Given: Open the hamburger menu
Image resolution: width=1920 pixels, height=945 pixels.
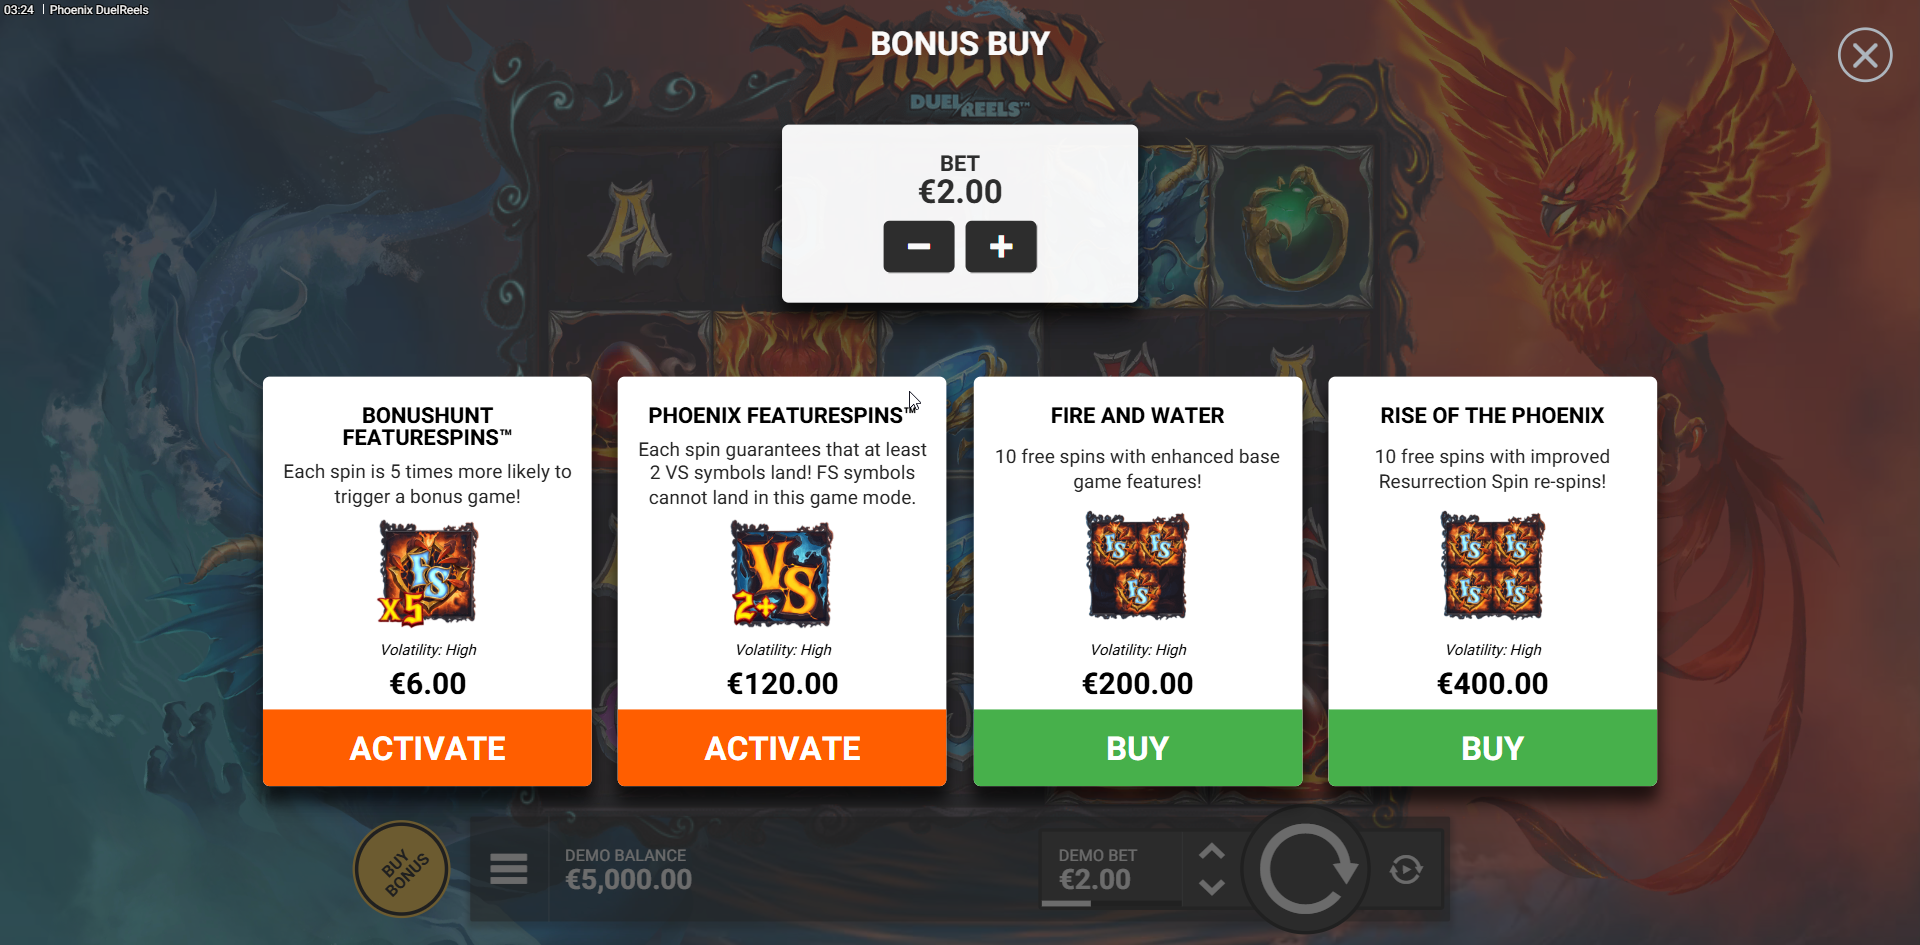Looking at the screenshot, I should tap(508, 869).
